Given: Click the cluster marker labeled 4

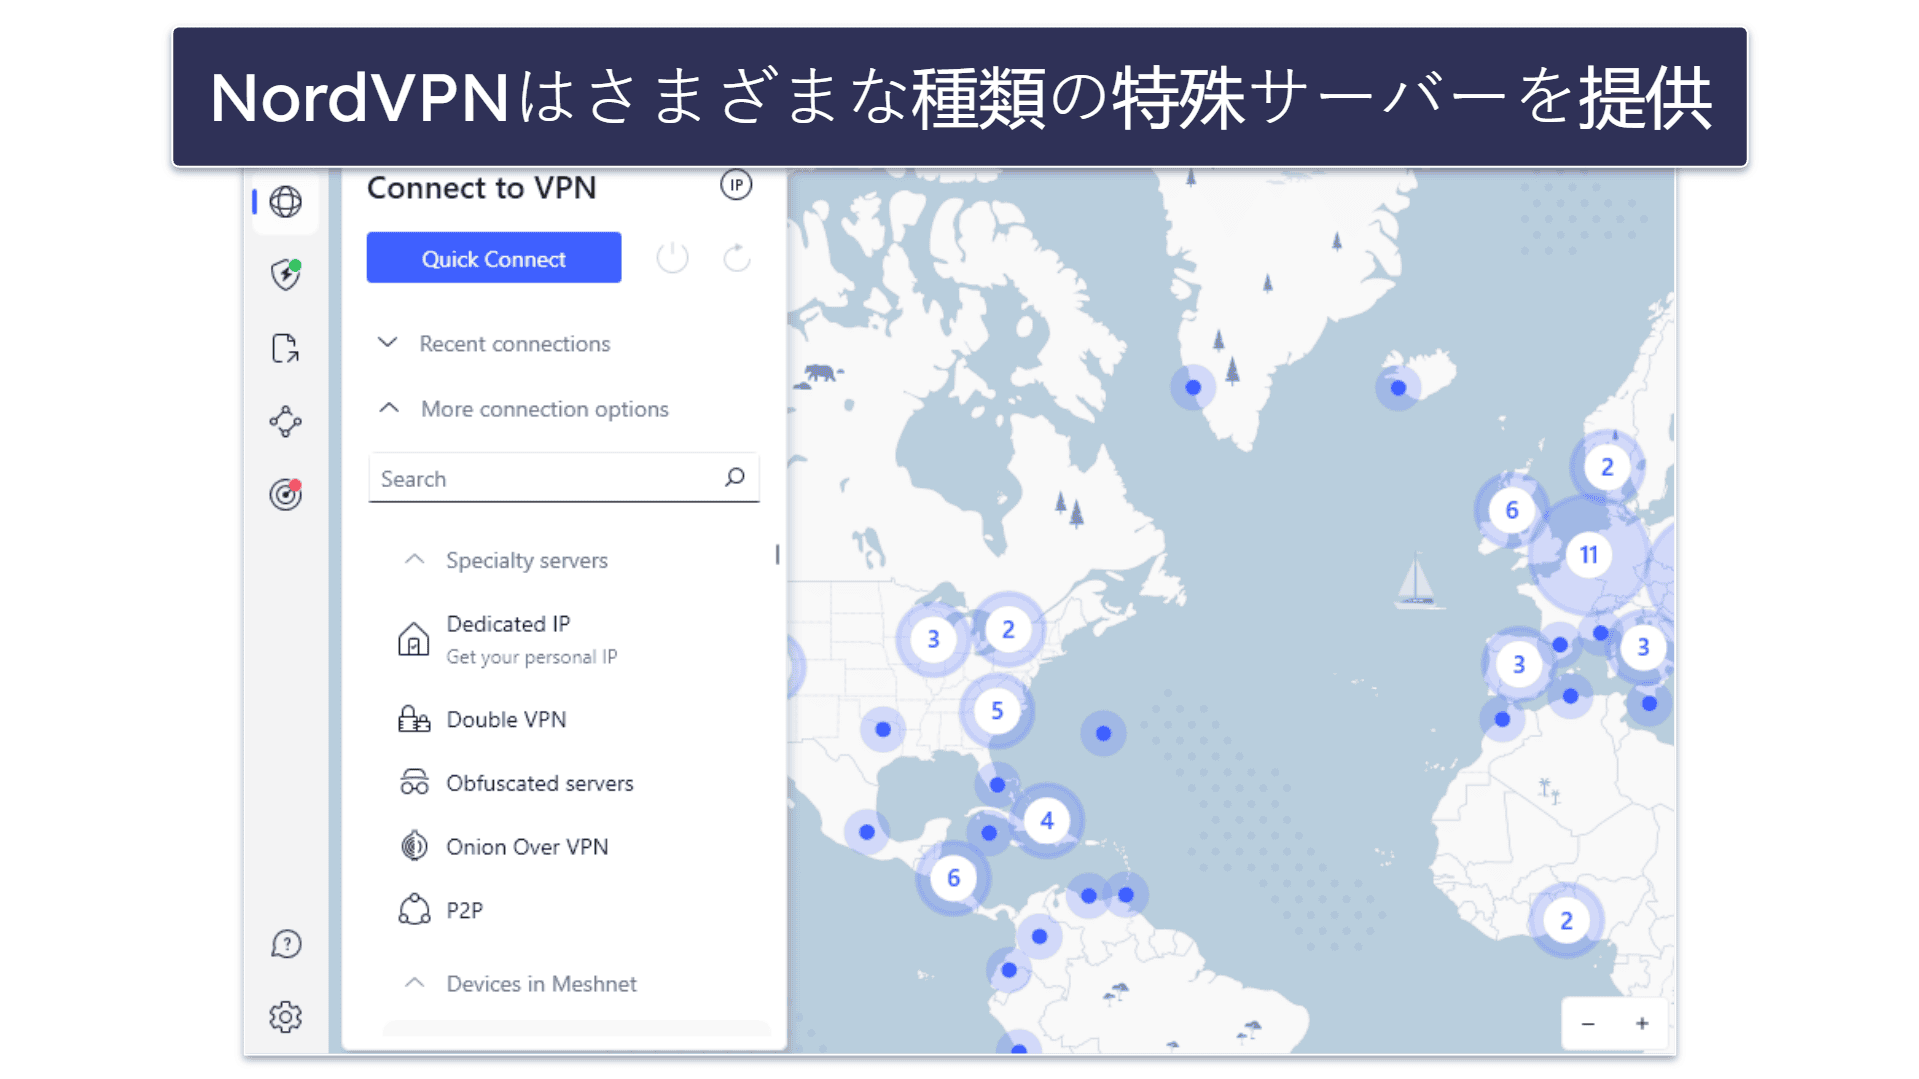Looking at the screenshot, I should [x=1047, y=821].
